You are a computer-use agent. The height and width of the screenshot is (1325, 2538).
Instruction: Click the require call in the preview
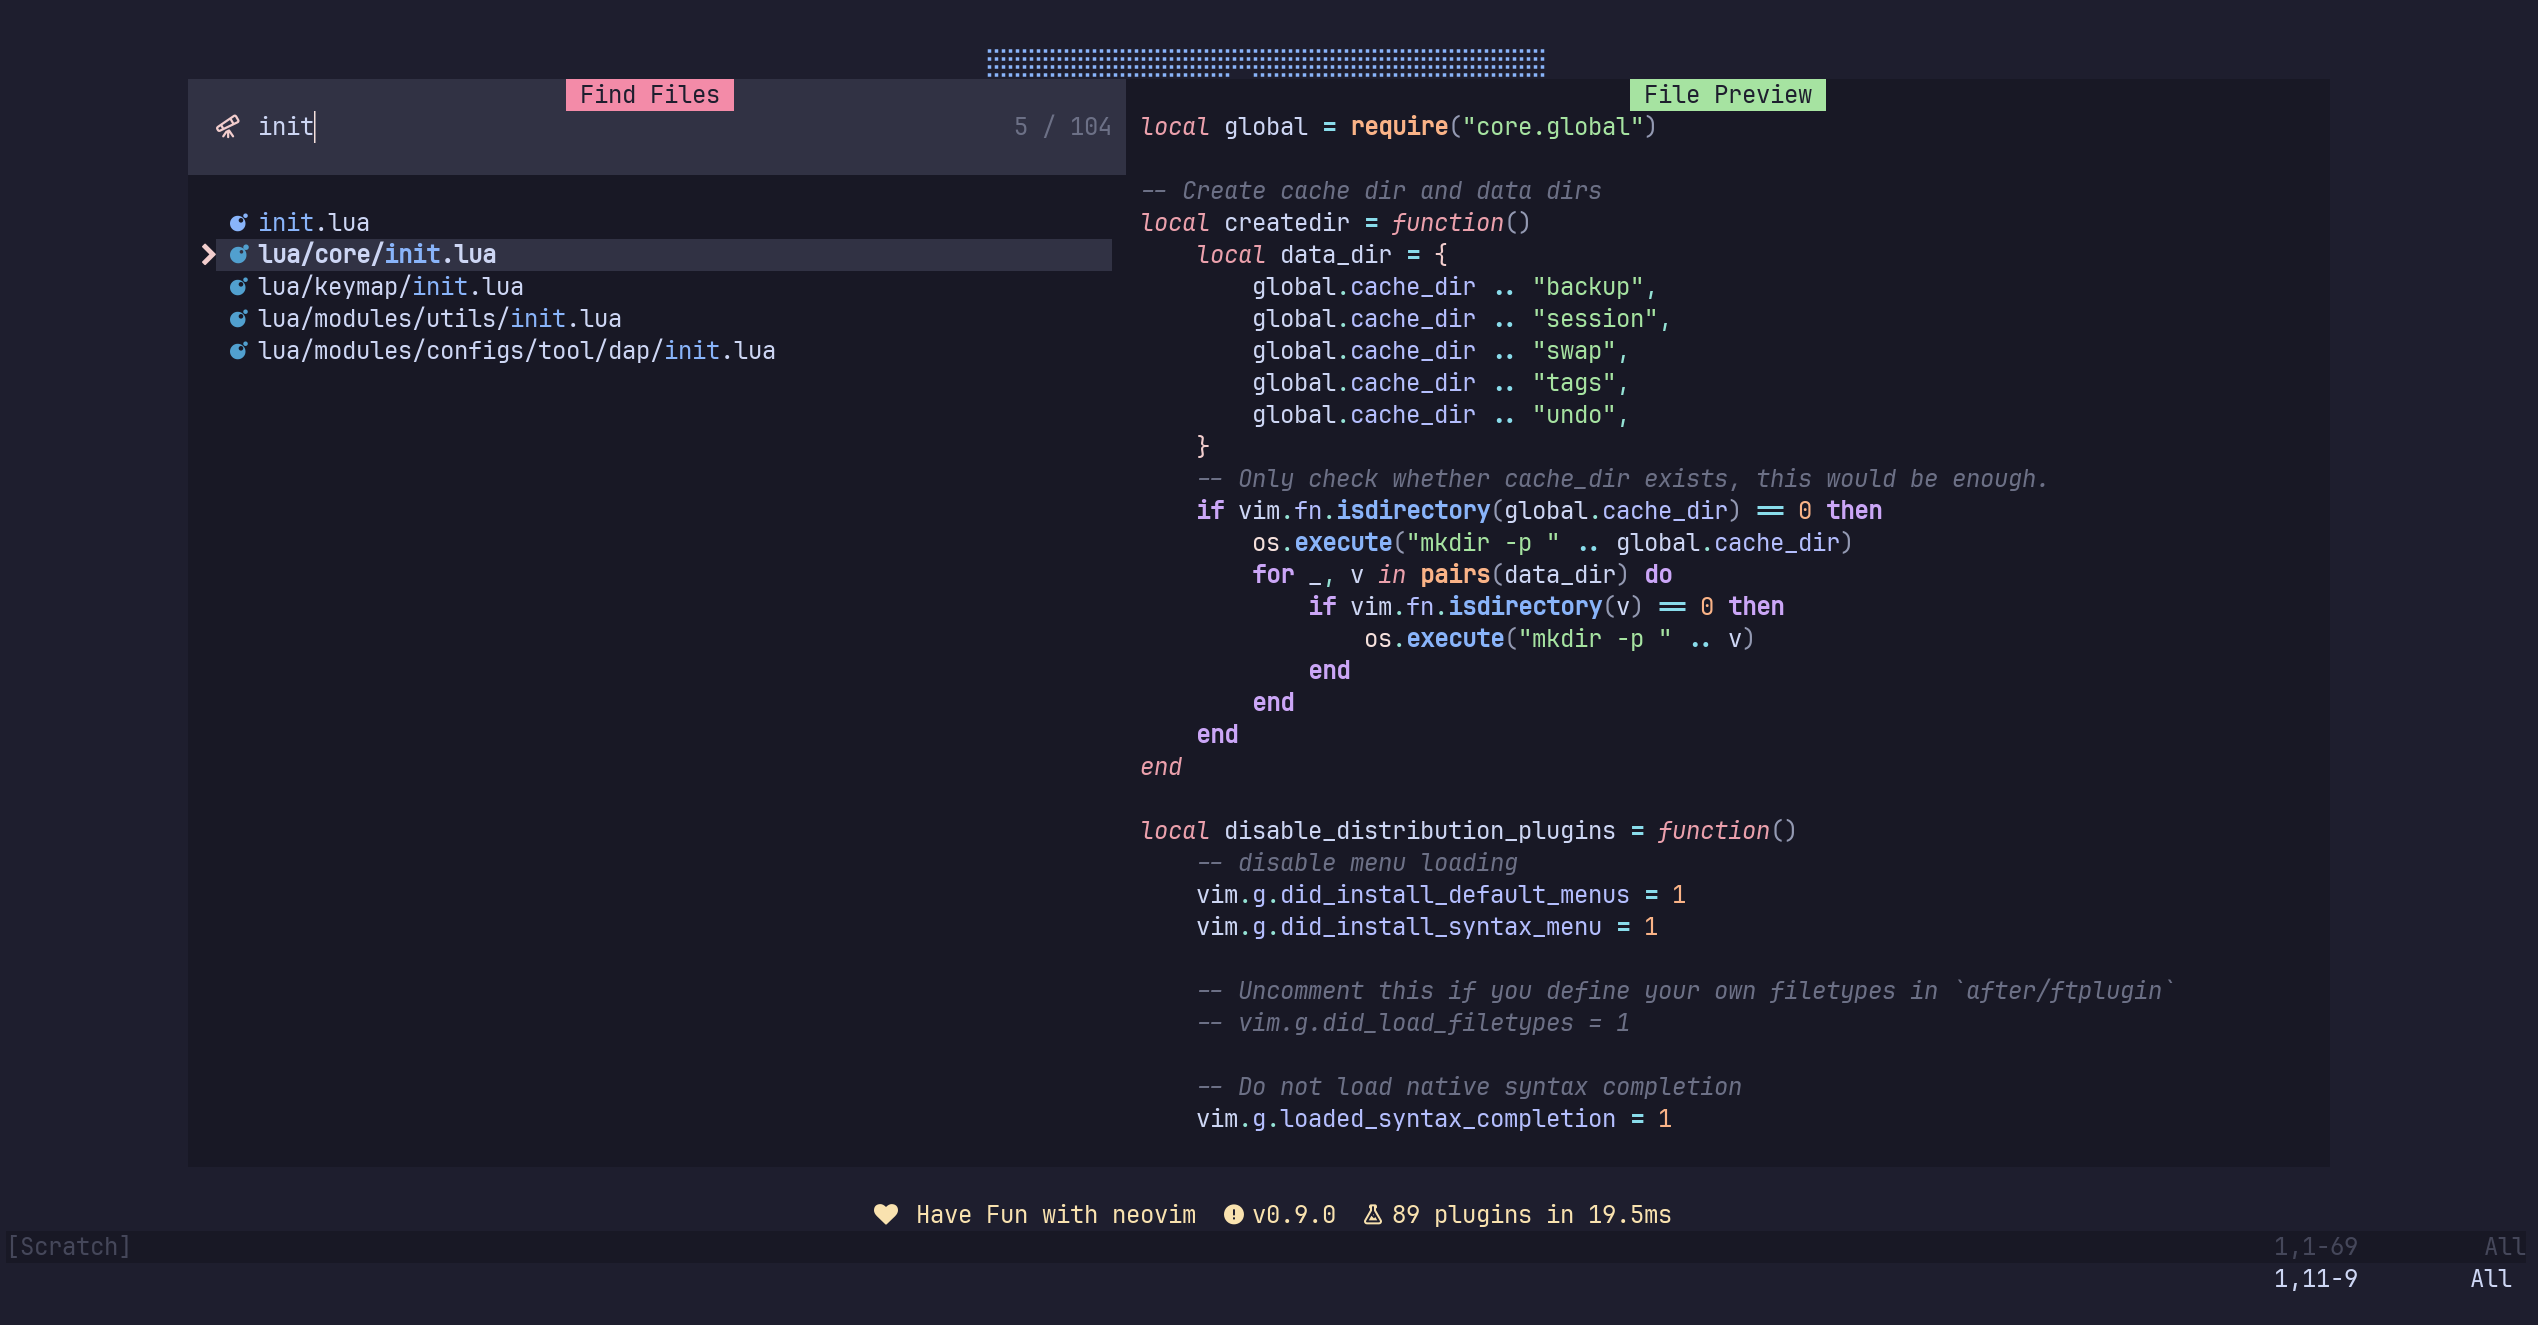point(1398,127)
